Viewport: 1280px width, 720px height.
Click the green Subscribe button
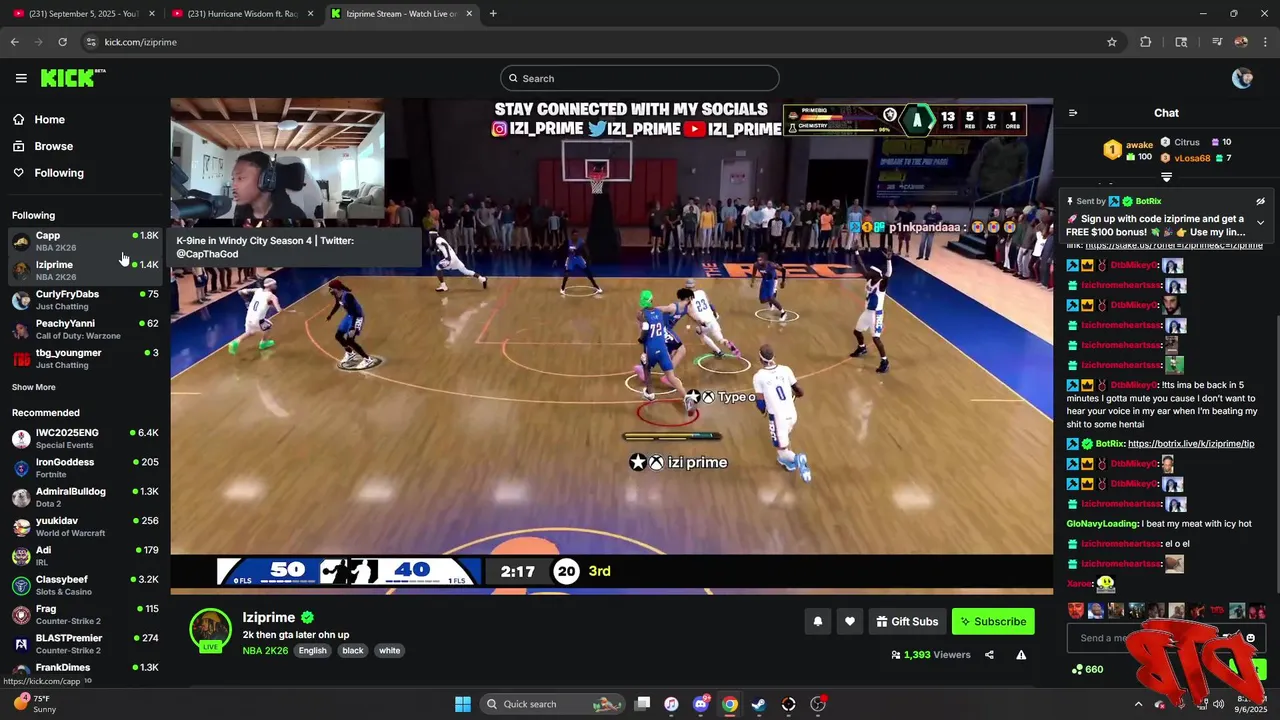tap(993, 621)
